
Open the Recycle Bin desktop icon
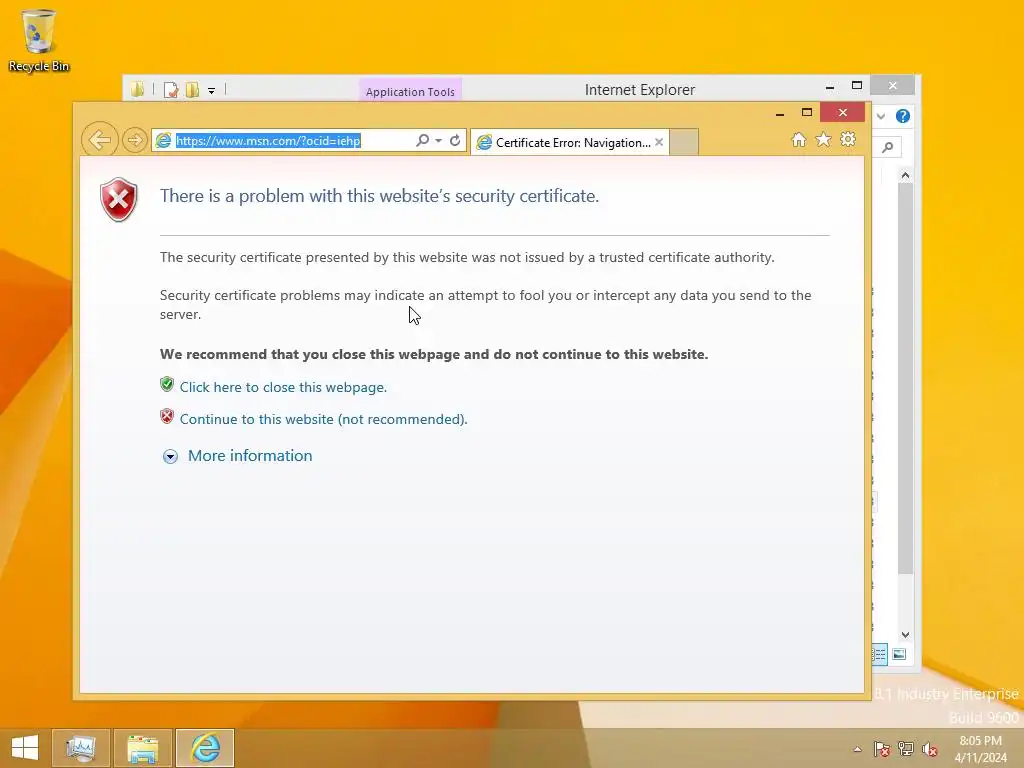click(39, 40)
